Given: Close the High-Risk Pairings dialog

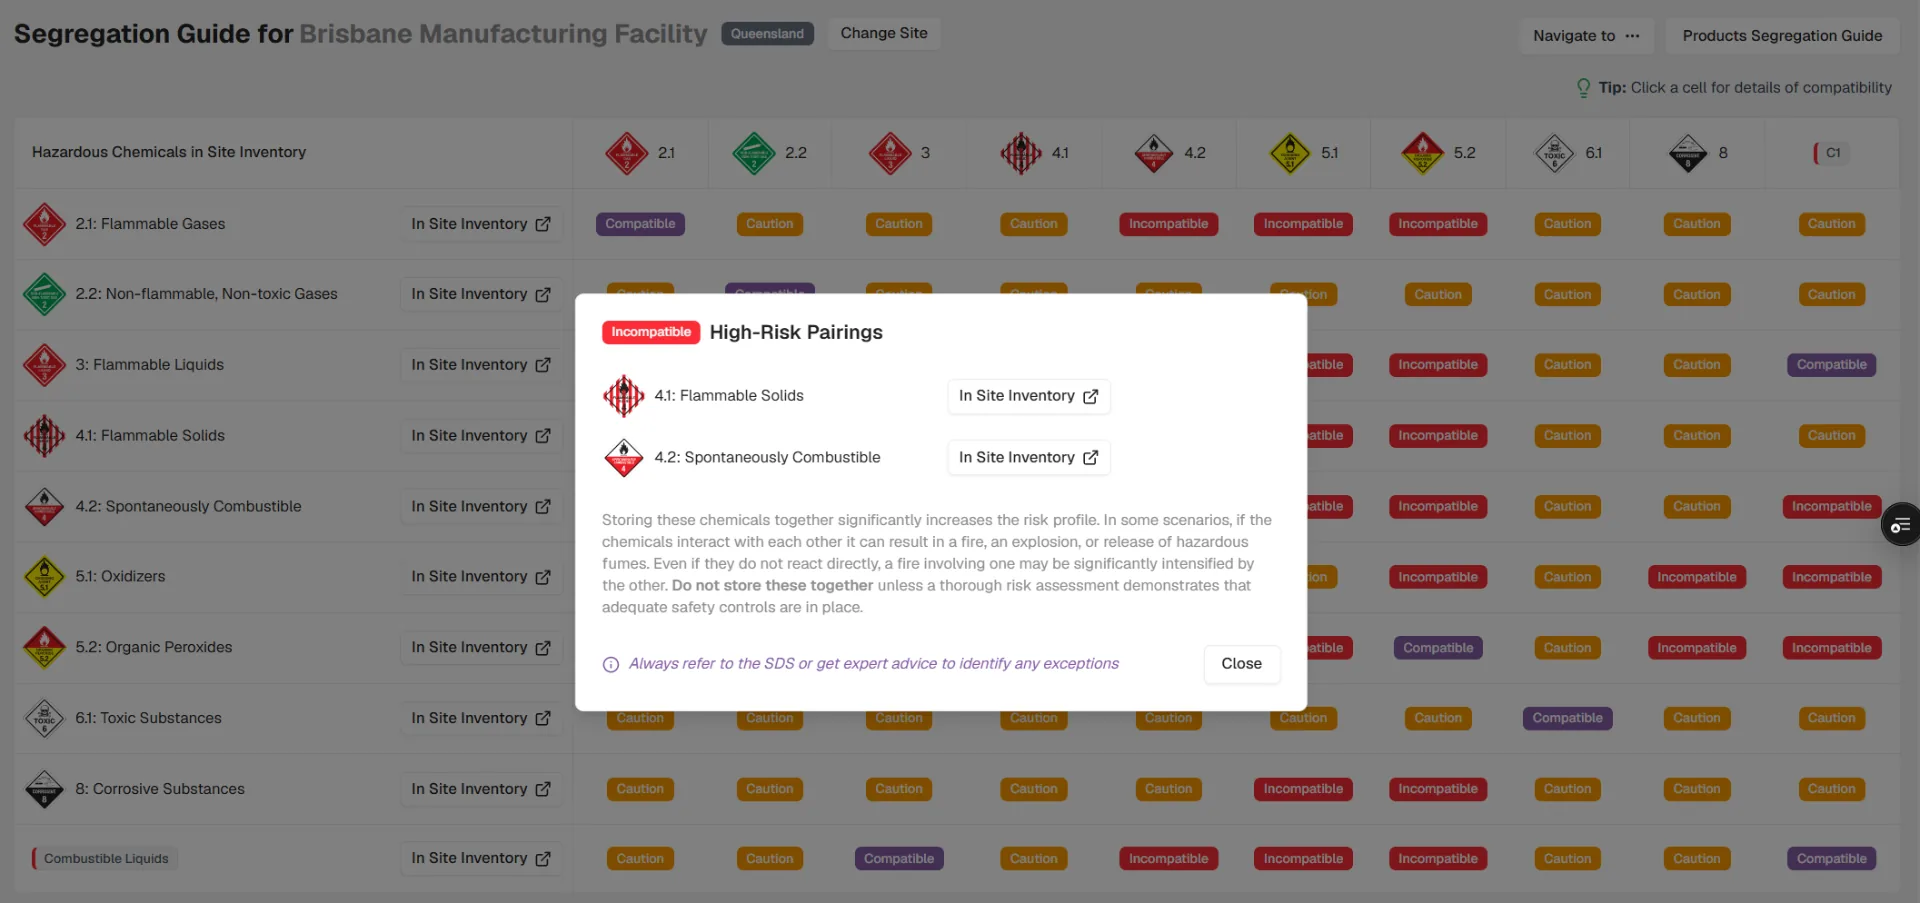Looking at the screenshot, I should tap(1241, 664).
